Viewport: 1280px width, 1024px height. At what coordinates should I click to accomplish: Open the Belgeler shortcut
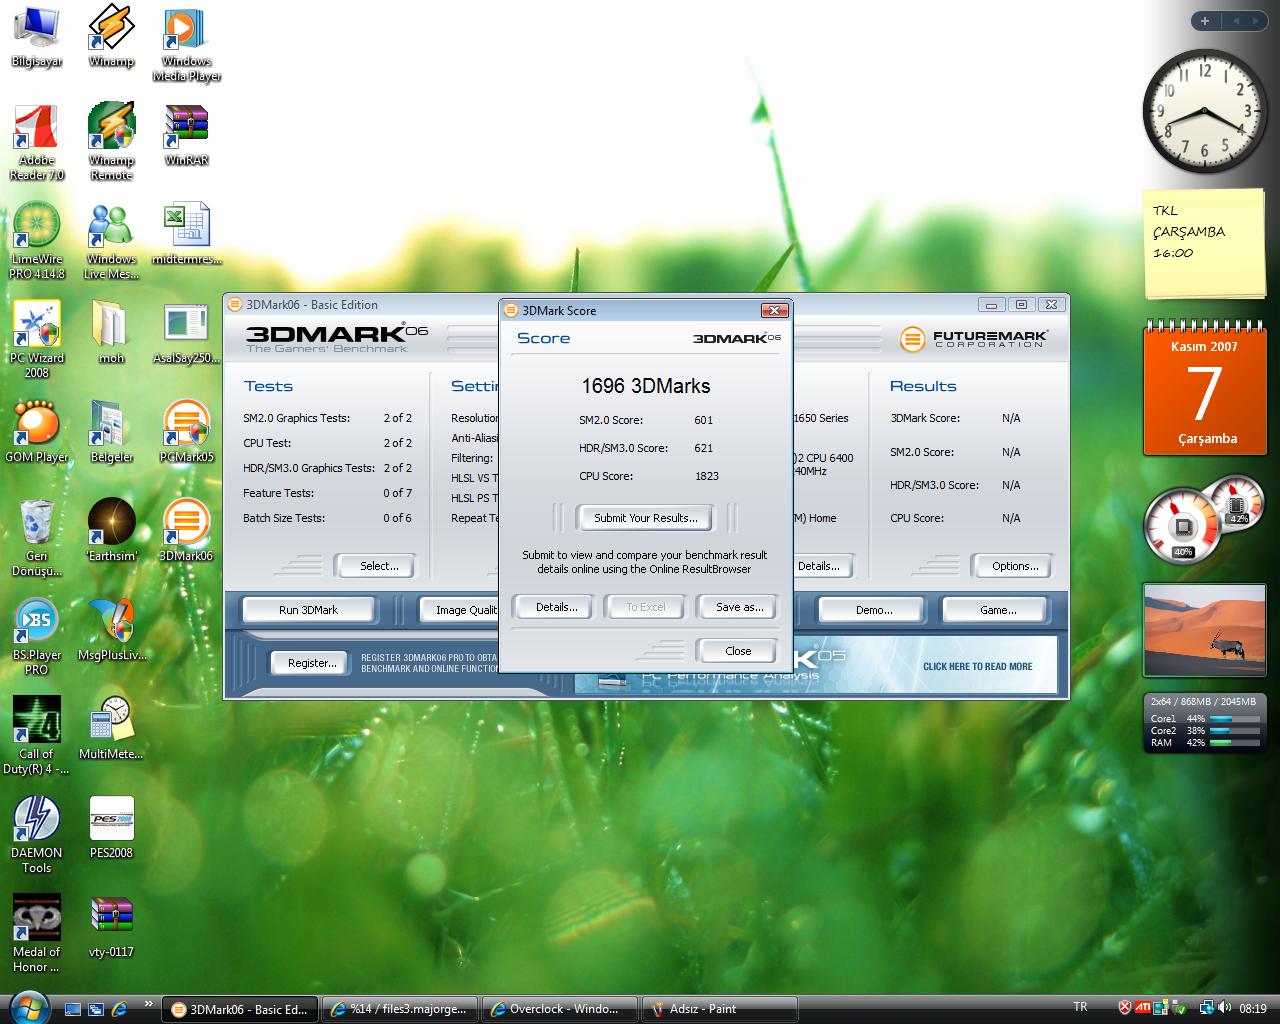click(x=111, y=432)
